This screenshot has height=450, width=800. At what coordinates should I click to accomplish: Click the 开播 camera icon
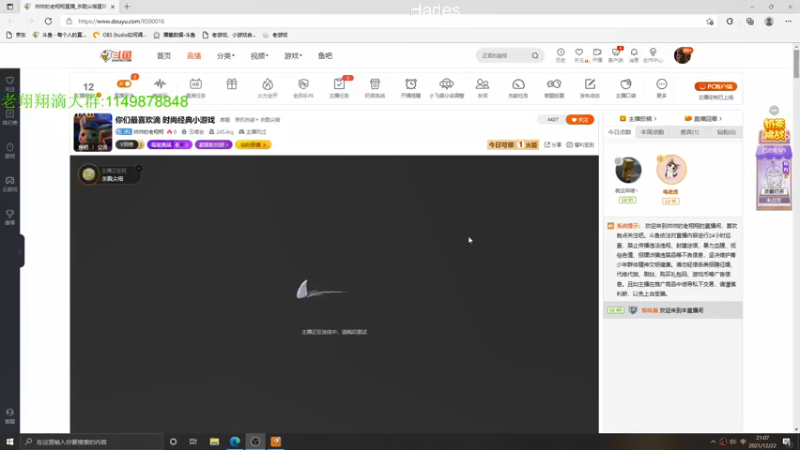597,53
